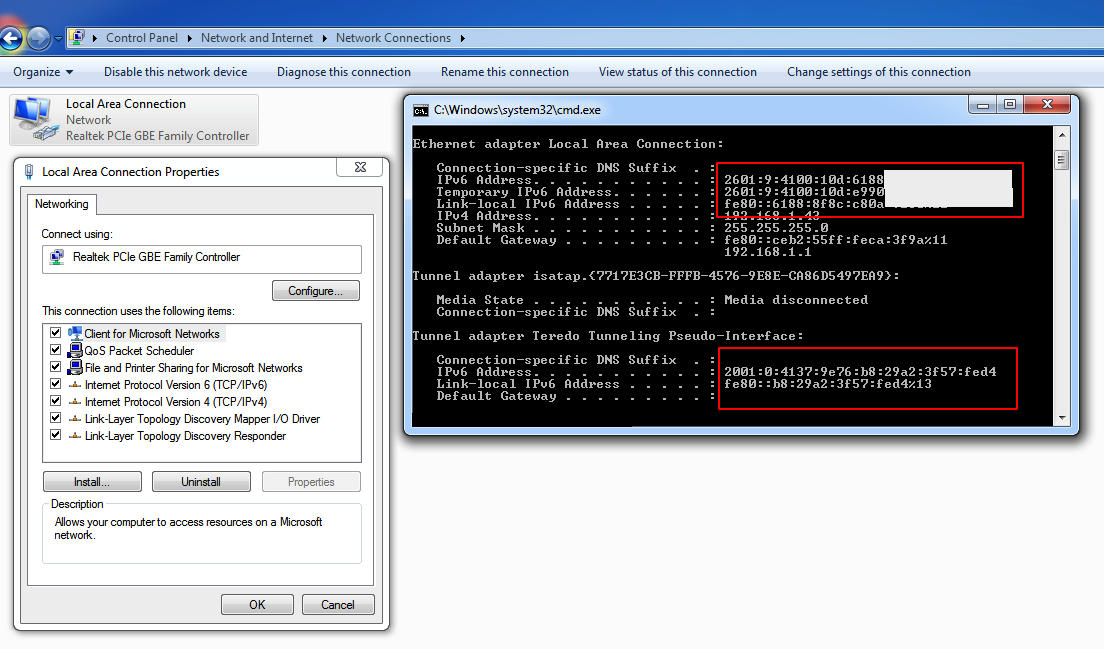Image resolution: width=1104 pixels, height=649 pixels.
Task: Click File and Printer Sharing icon
Action: click(x=75, y=367)
